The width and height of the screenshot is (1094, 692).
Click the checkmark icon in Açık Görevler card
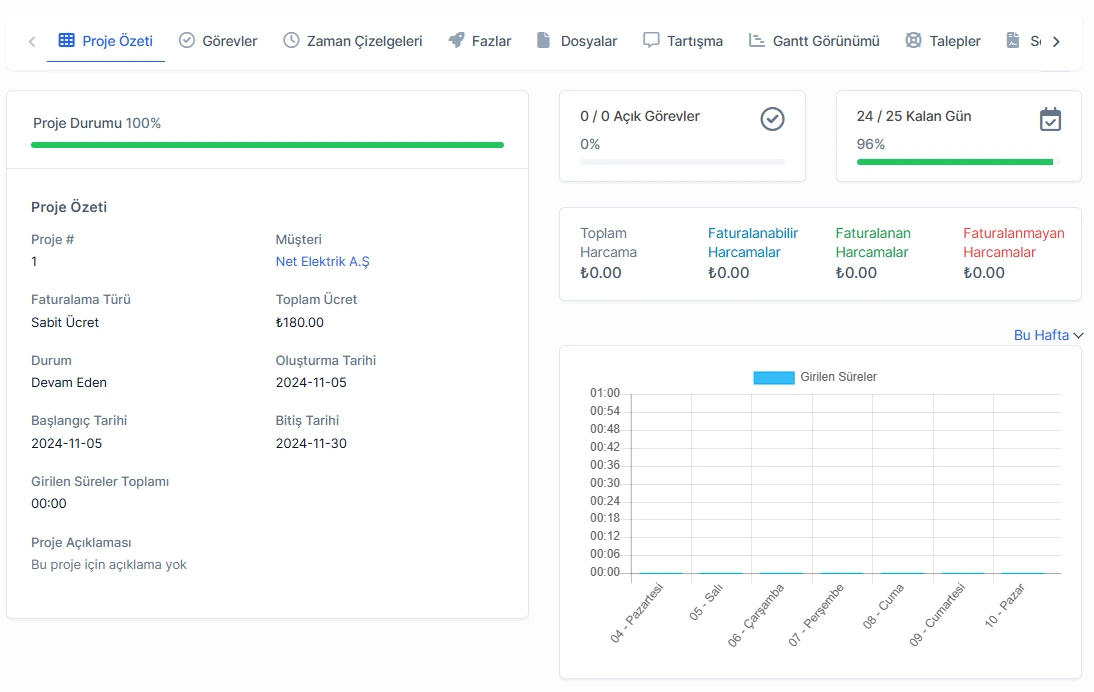pos(772,119)
